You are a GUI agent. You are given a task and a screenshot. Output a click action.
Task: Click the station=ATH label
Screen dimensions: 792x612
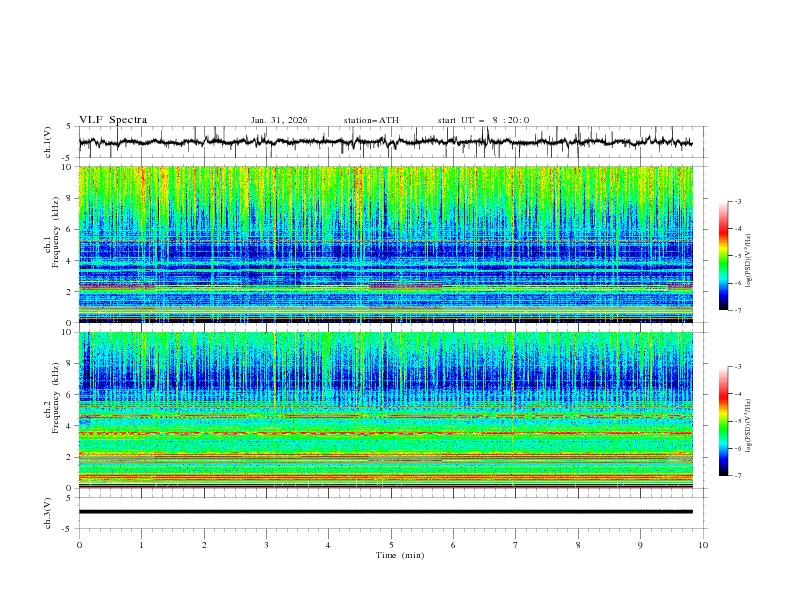(371, 120)
